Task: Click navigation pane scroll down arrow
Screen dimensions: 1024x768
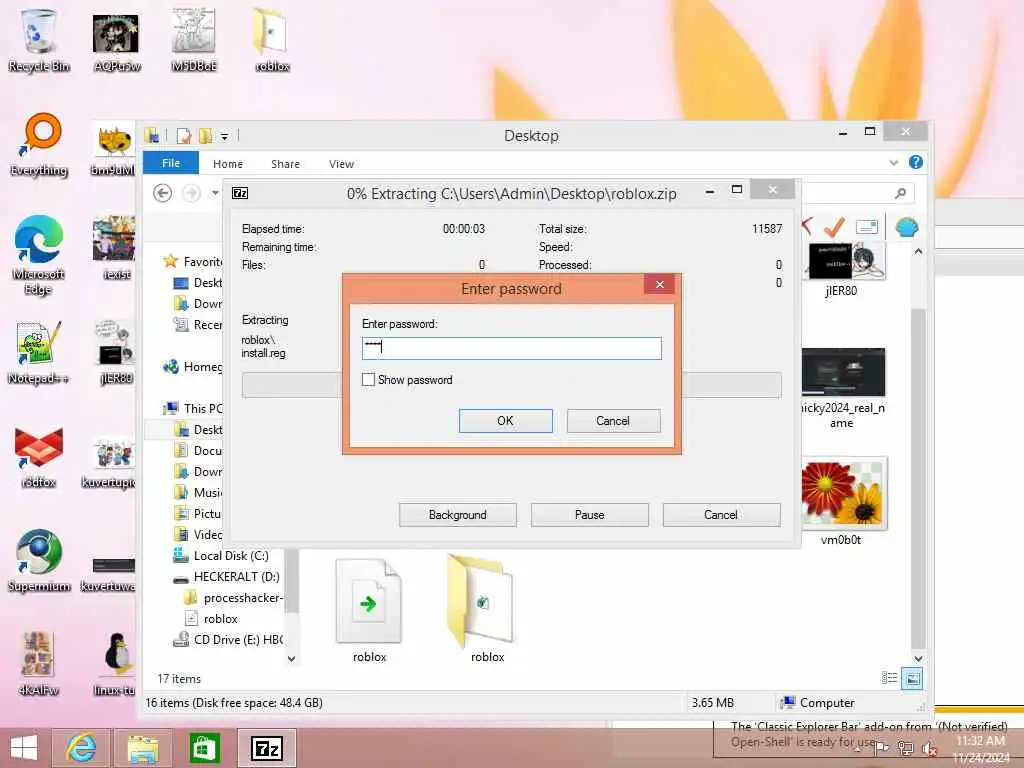Action: click(291, 658)
